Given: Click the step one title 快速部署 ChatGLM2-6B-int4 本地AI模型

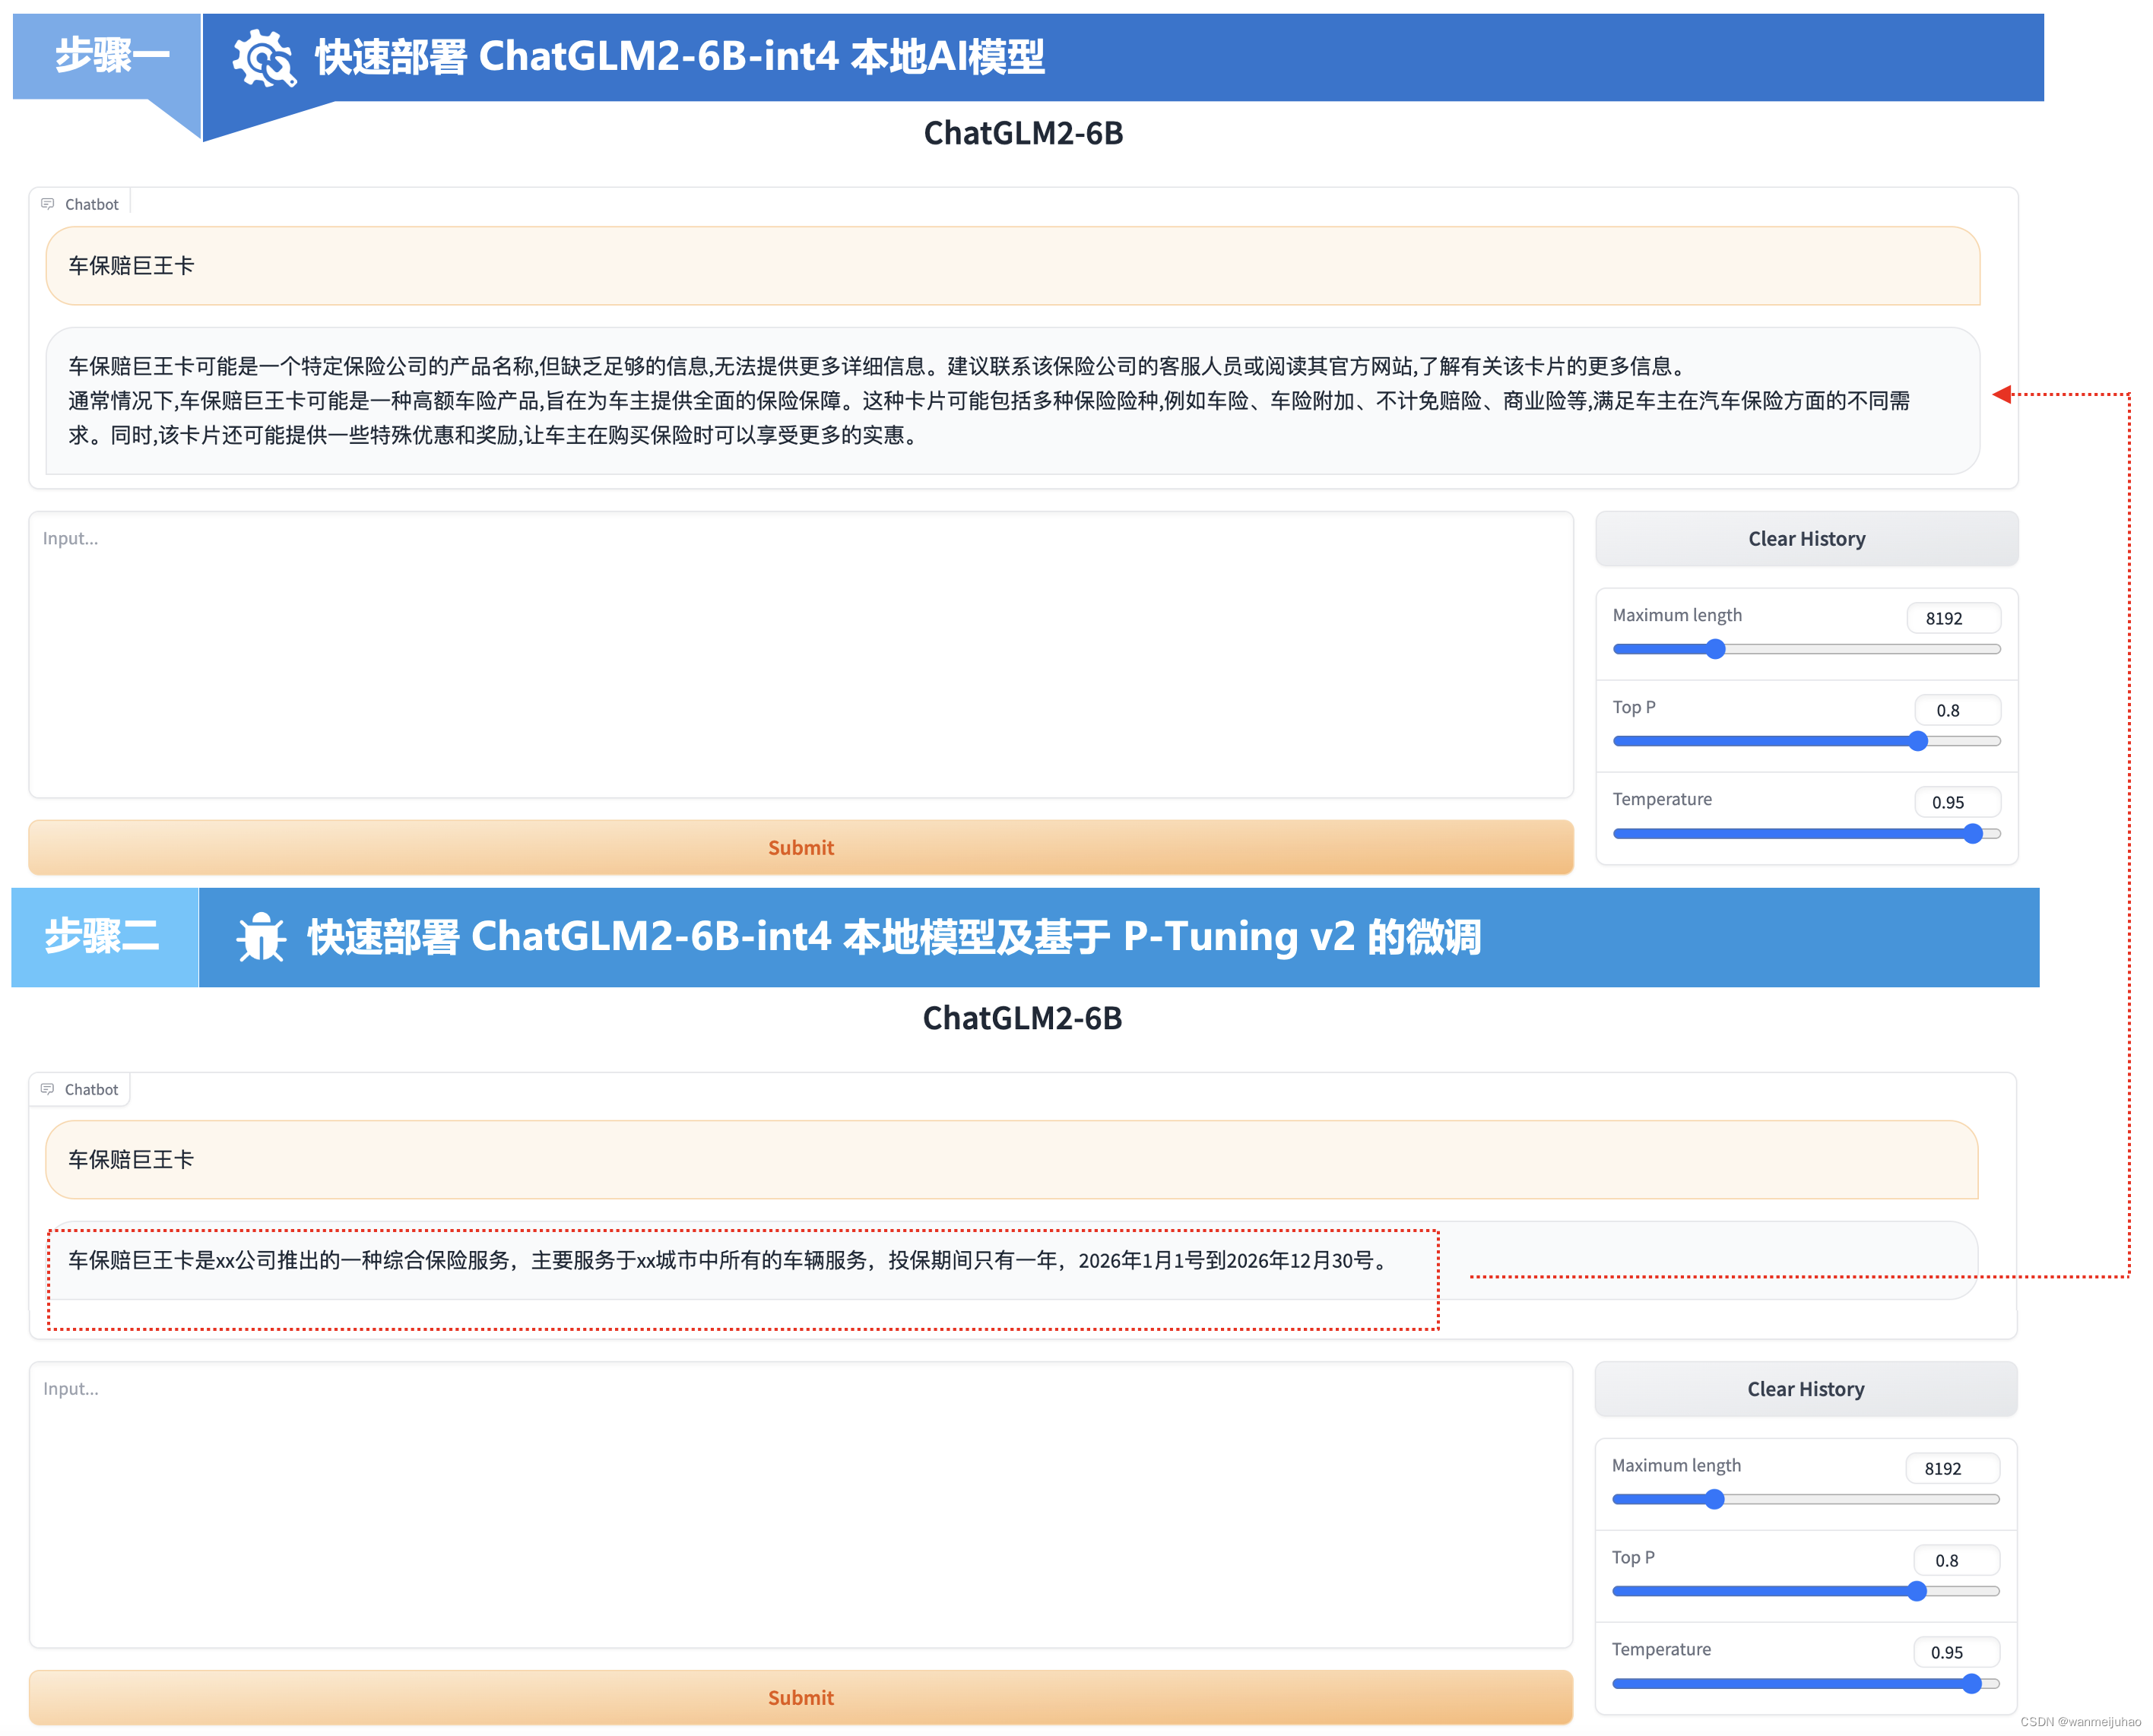Looking at the screenshot, I should [680, 57].
